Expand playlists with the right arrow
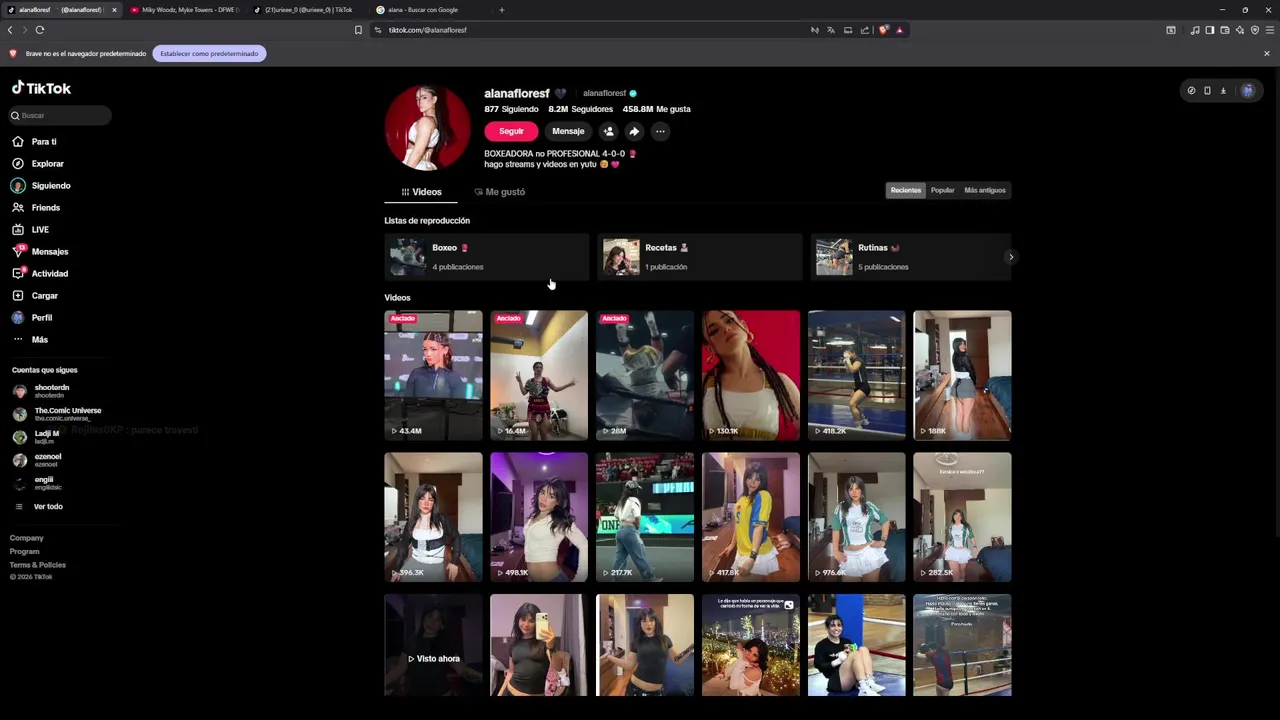This screenshot has width=1280, height=720. pos(1011,257)
